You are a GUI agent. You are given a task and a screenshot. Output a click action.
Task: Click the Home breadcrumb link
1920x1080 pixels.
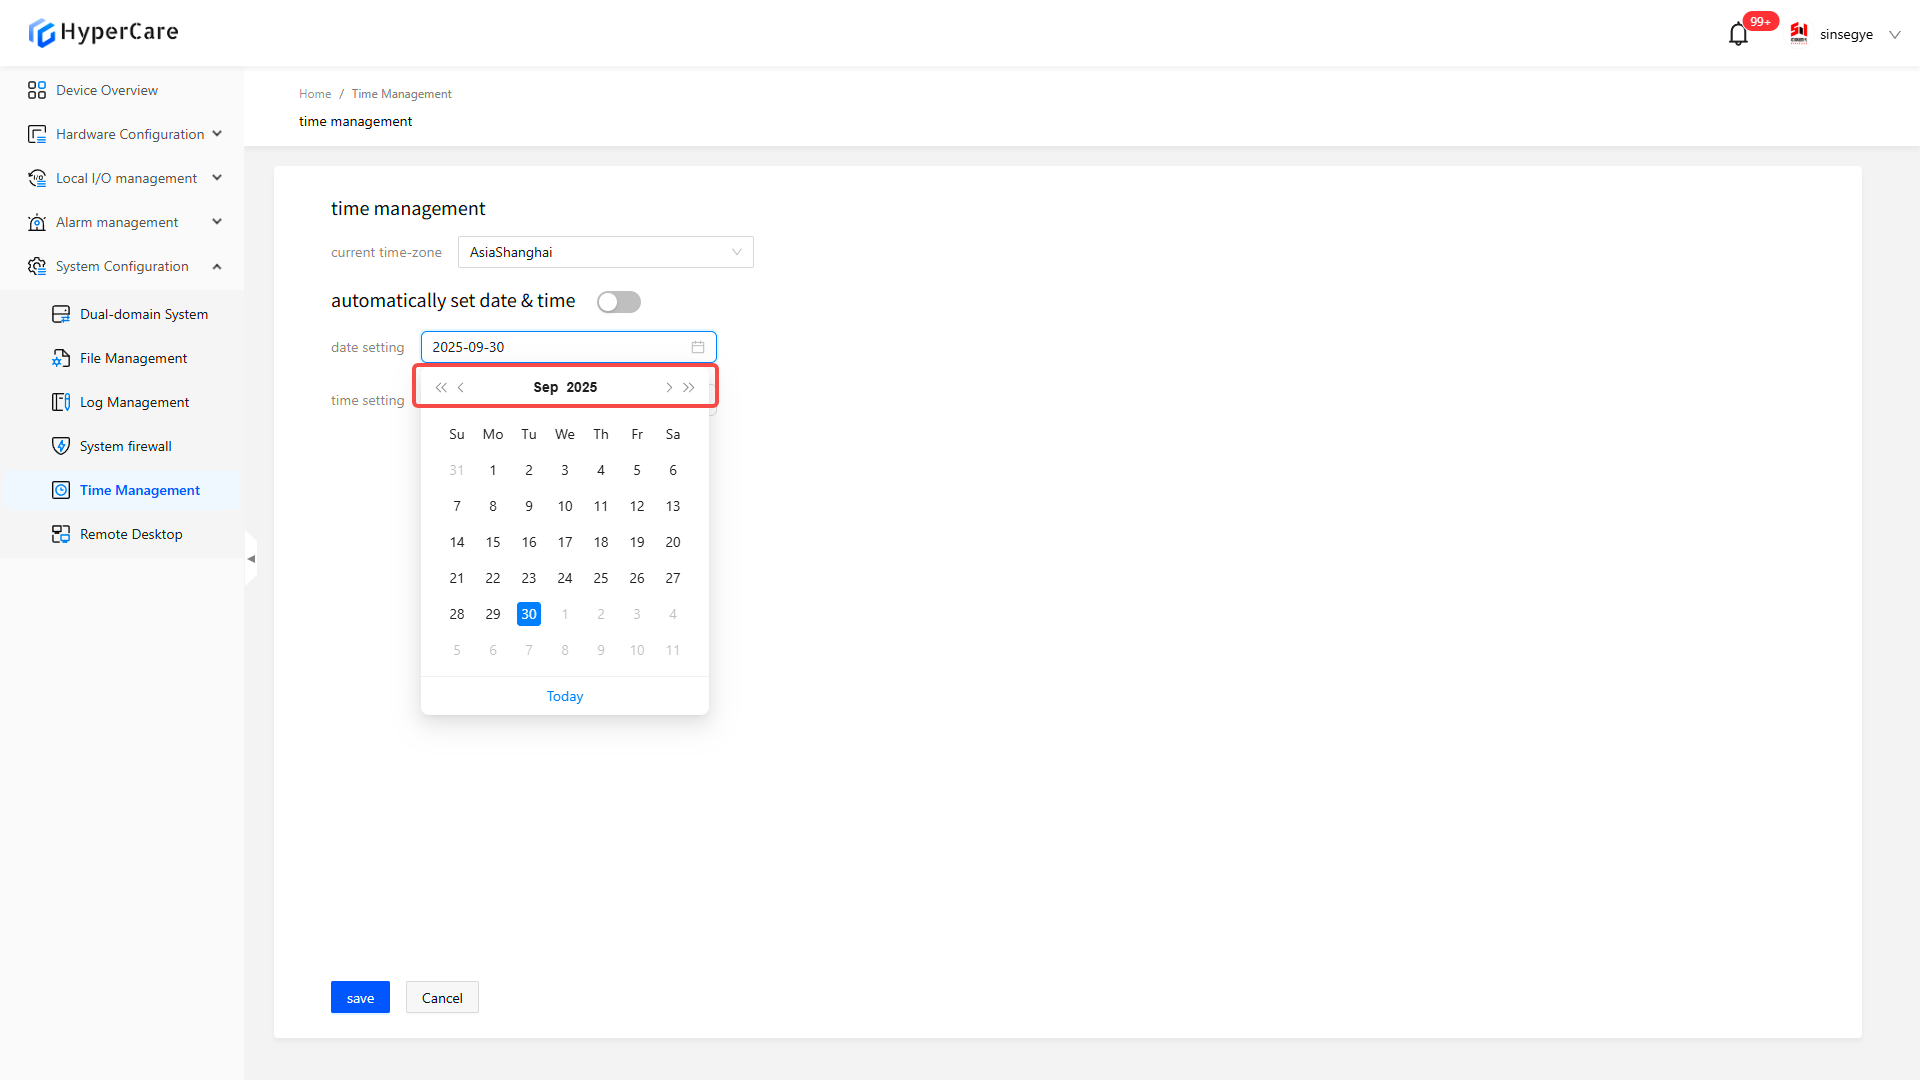point(314,94)
